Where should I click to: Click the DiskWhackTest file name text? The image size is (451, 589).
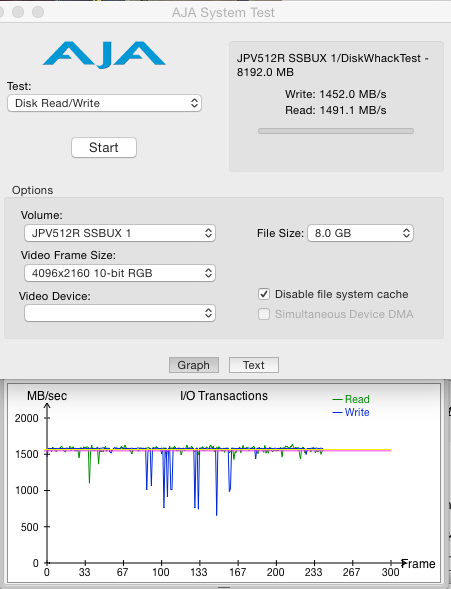click(332, 65)
